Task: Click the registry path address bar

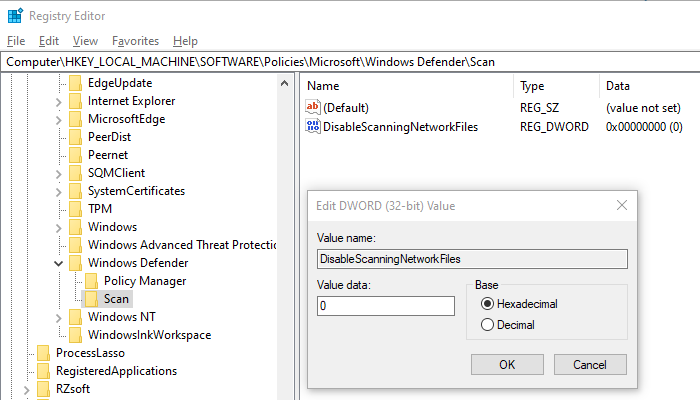Action: (350, 62)
